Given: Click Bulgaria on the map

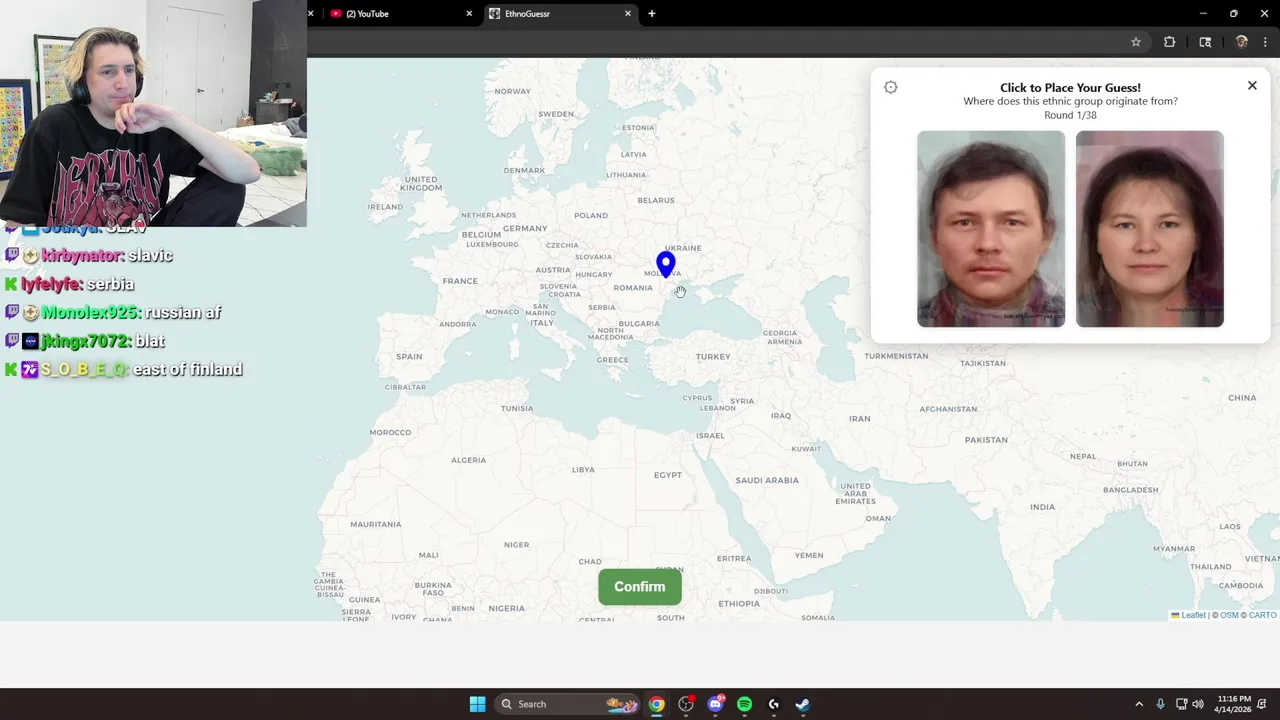Looking at the screenshot, I should coord(639,324).
